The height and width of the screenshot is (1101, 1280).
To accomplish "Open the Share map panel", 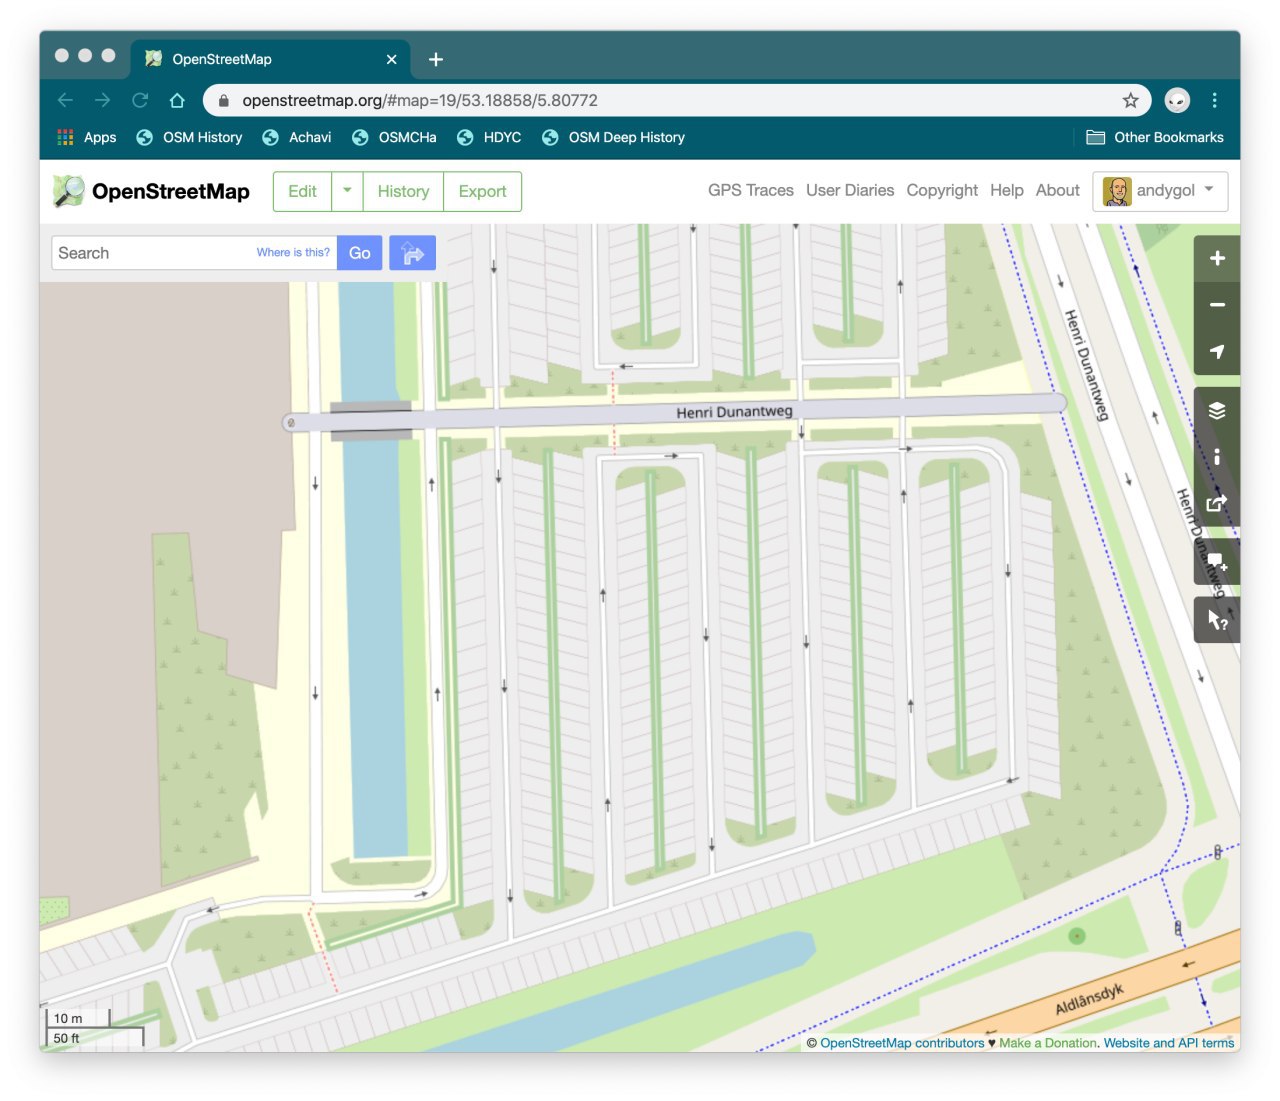I will point(1217,503).
